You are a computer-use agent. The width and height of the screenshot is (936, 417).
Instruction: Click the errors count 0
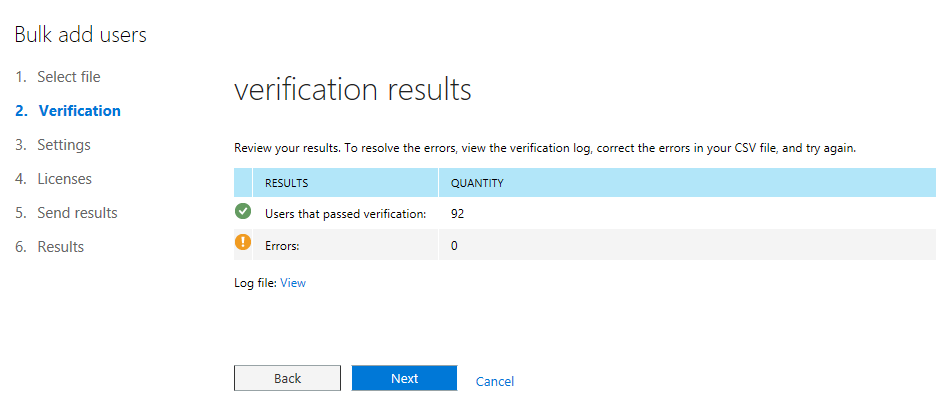point(454,245)
